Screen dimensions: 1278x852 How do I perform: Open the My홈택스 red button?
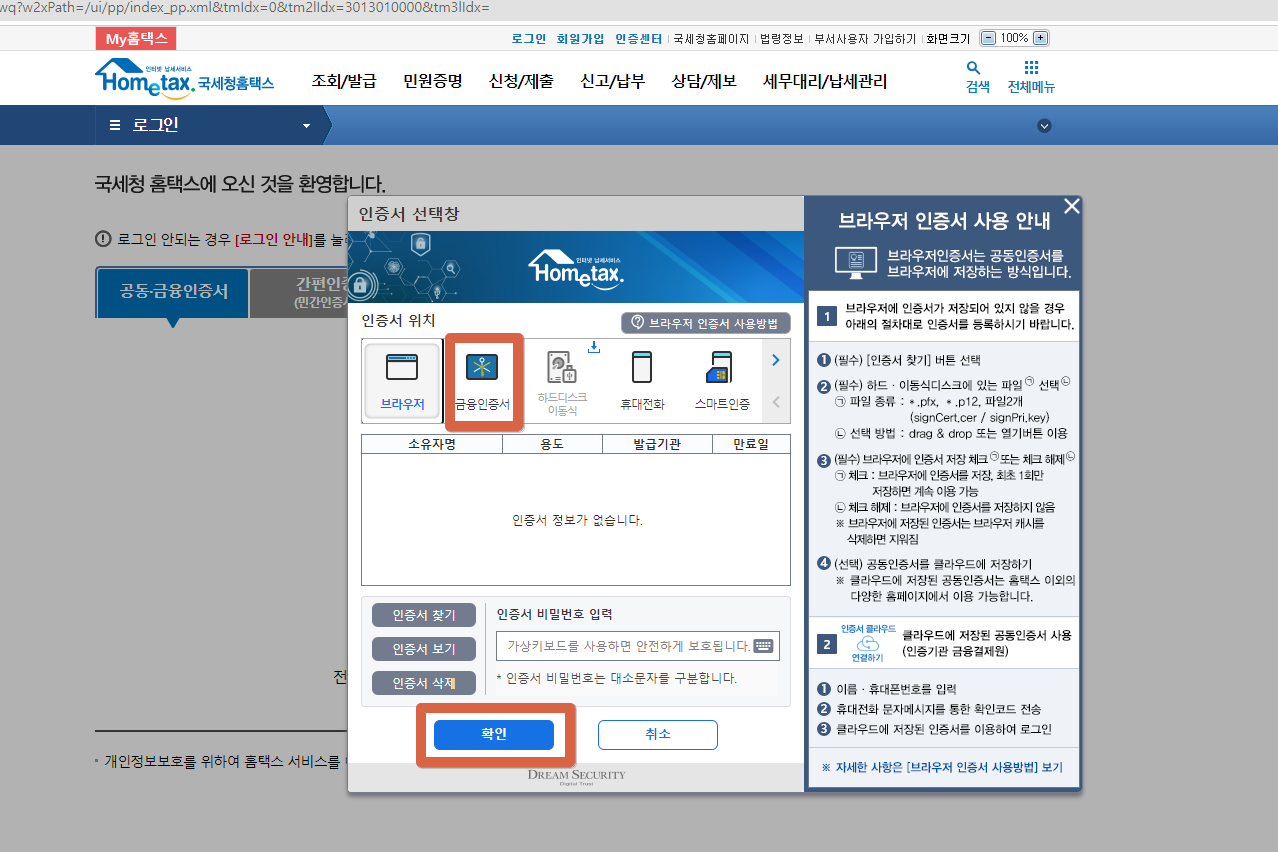(x=136, y=39)
